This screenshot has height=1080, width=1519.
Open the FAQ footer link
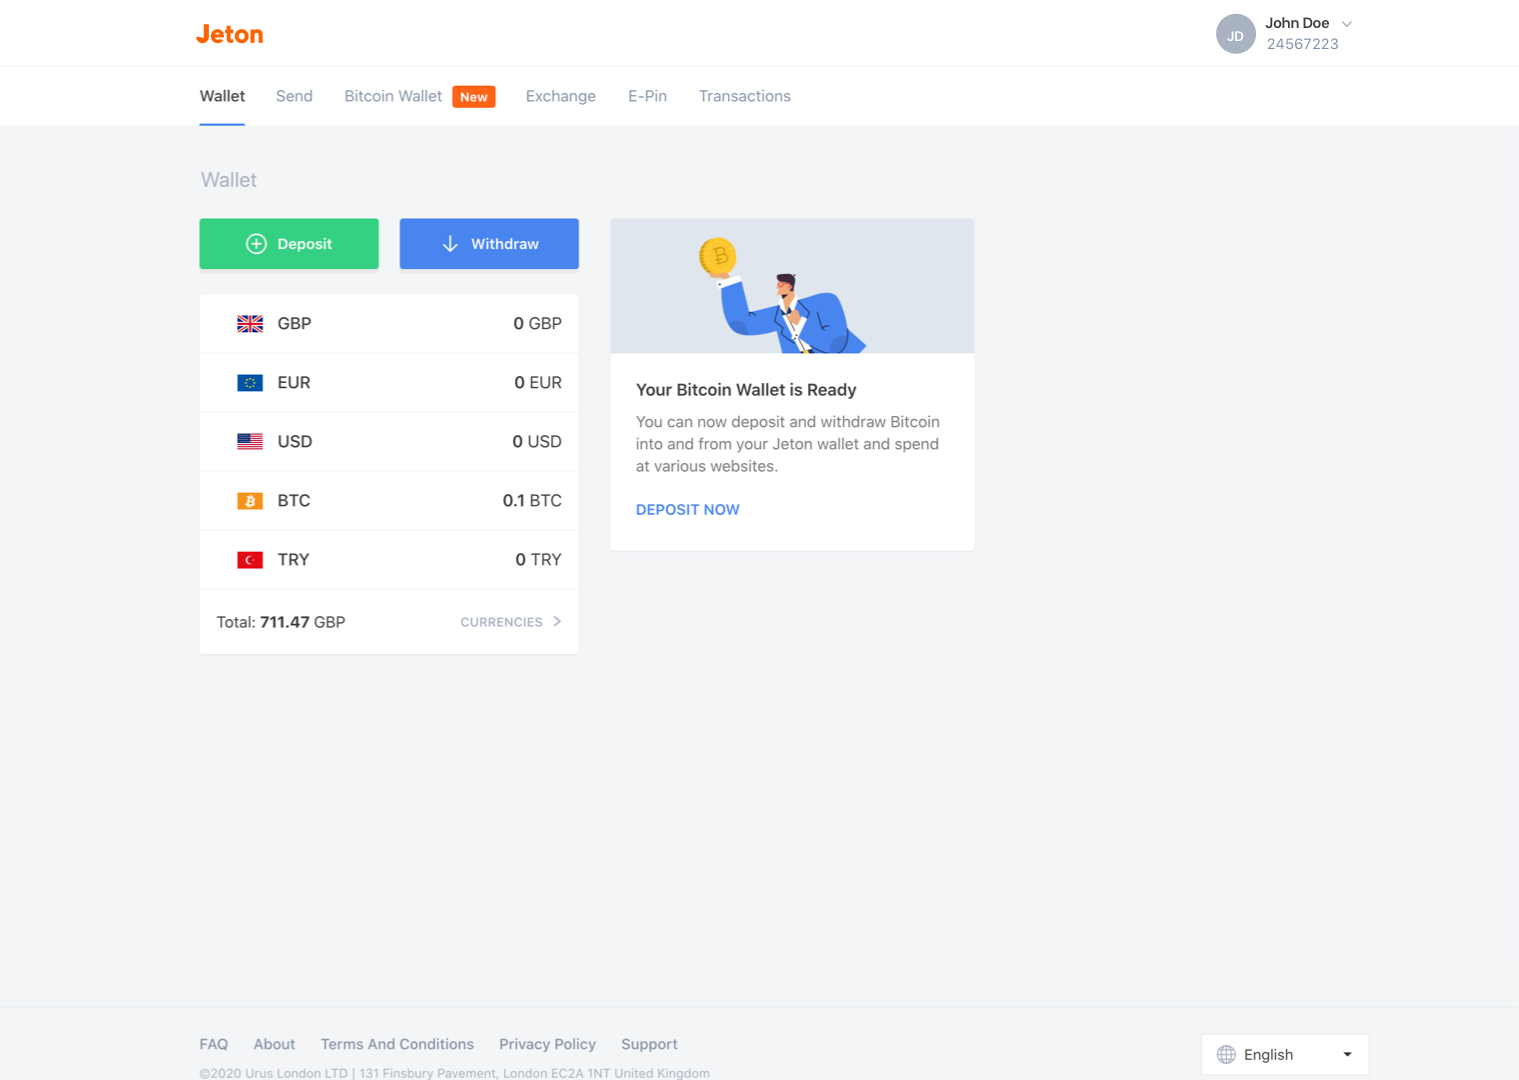[x=214, y=1044]
